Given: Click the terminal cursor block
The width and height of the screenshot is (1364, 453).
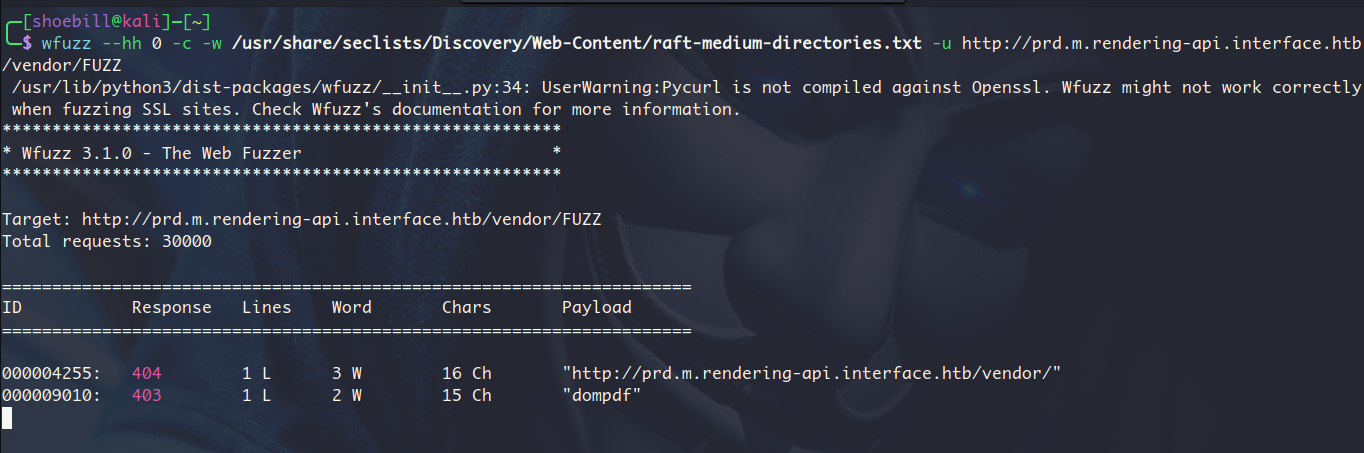Looking at the screenshot, I should [x=7, y=417].
